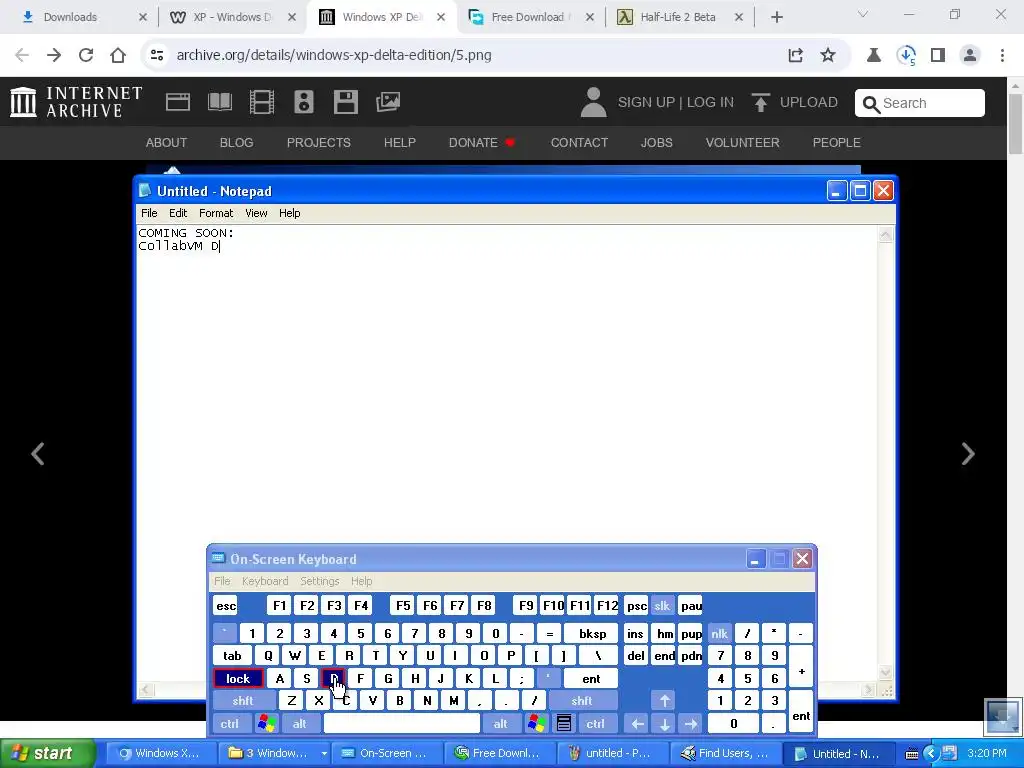
Task: Click the On-Screen Keyboard bksp key
Action: (x=592, y=633)
